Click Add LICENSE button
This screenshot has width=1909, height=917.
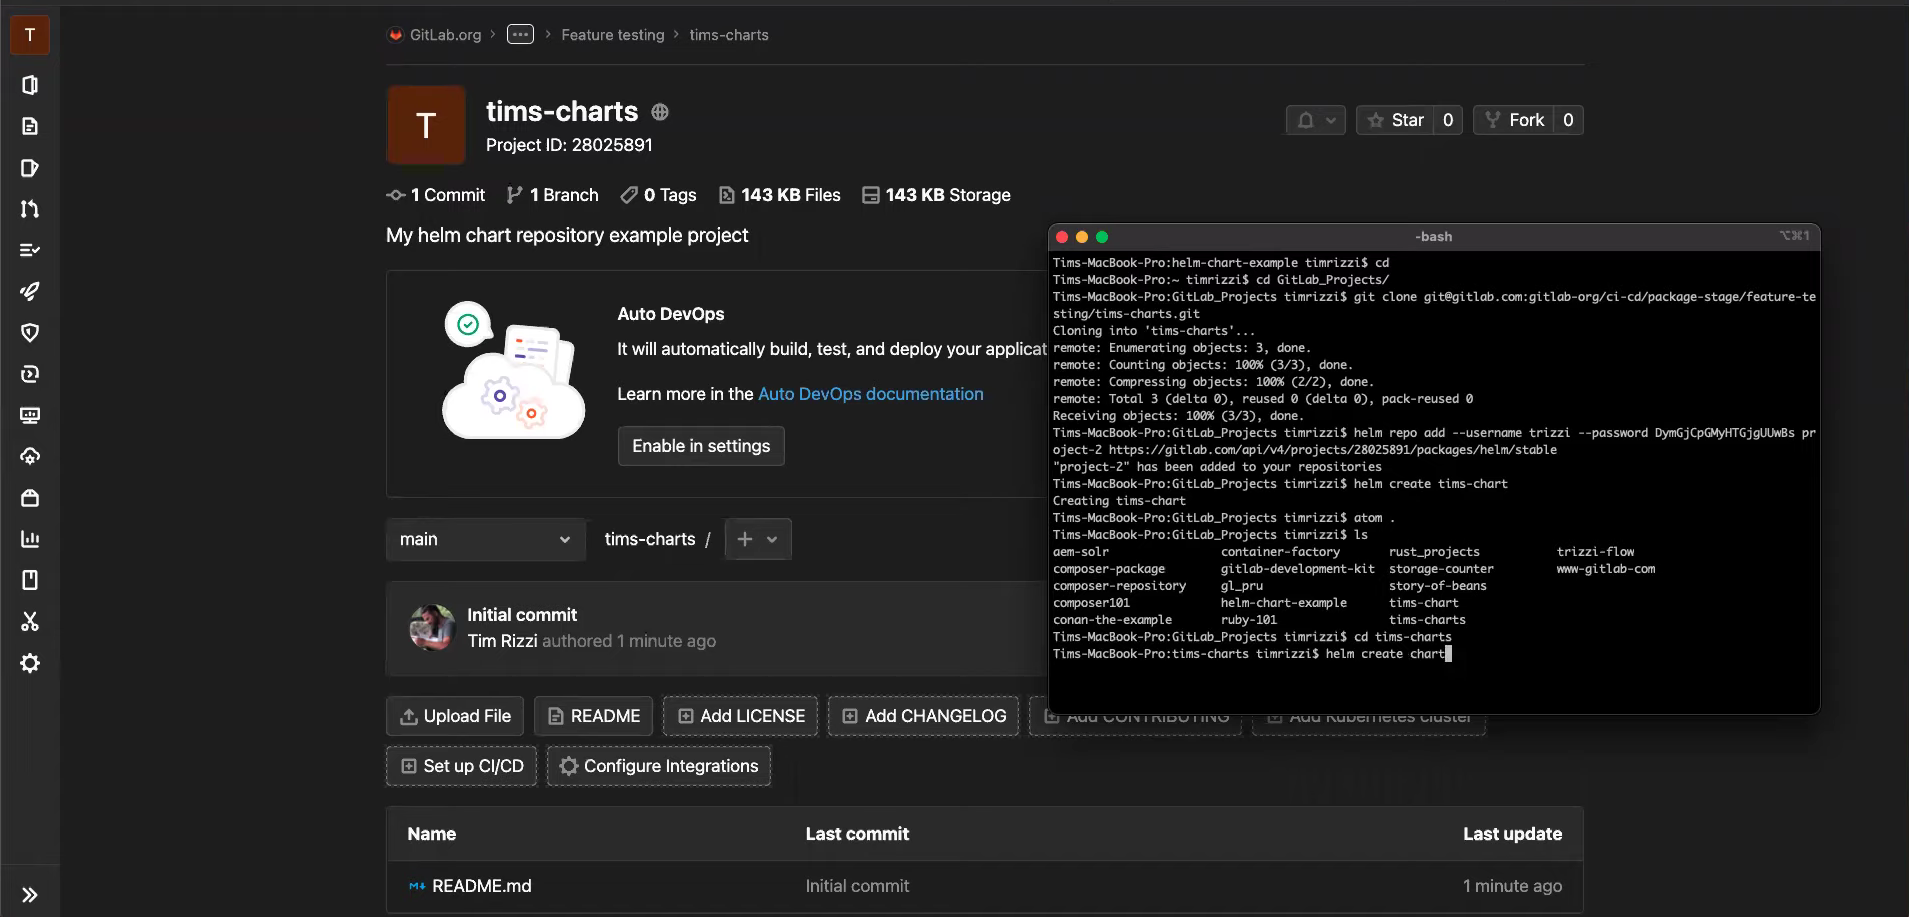click(x=741, y=716)
